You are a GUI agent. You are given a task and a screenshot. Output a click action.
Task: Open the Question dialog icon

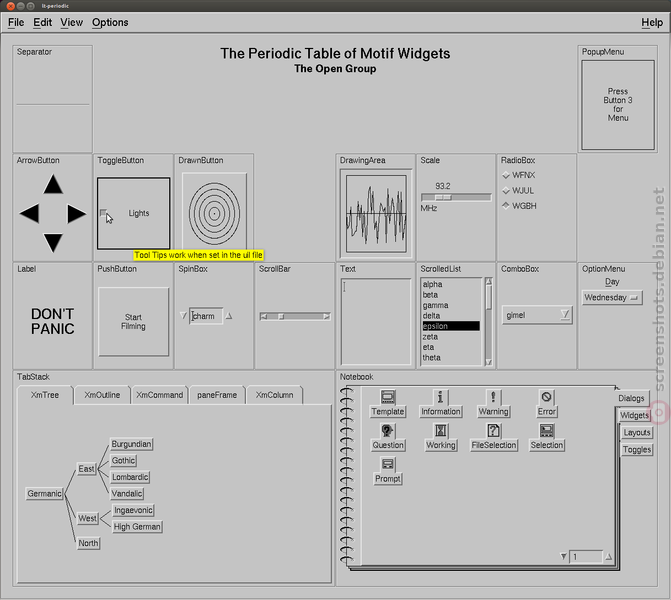coord(387,431)
